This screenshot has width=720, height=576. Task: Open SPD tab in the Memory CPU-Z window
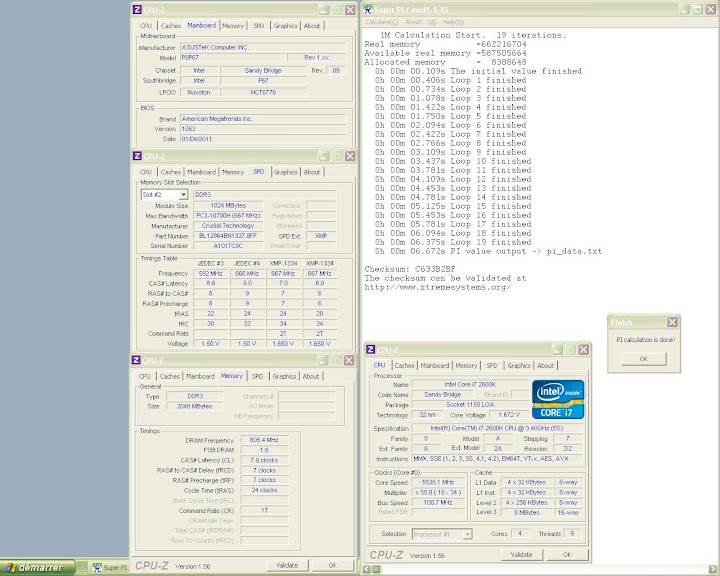258,376
